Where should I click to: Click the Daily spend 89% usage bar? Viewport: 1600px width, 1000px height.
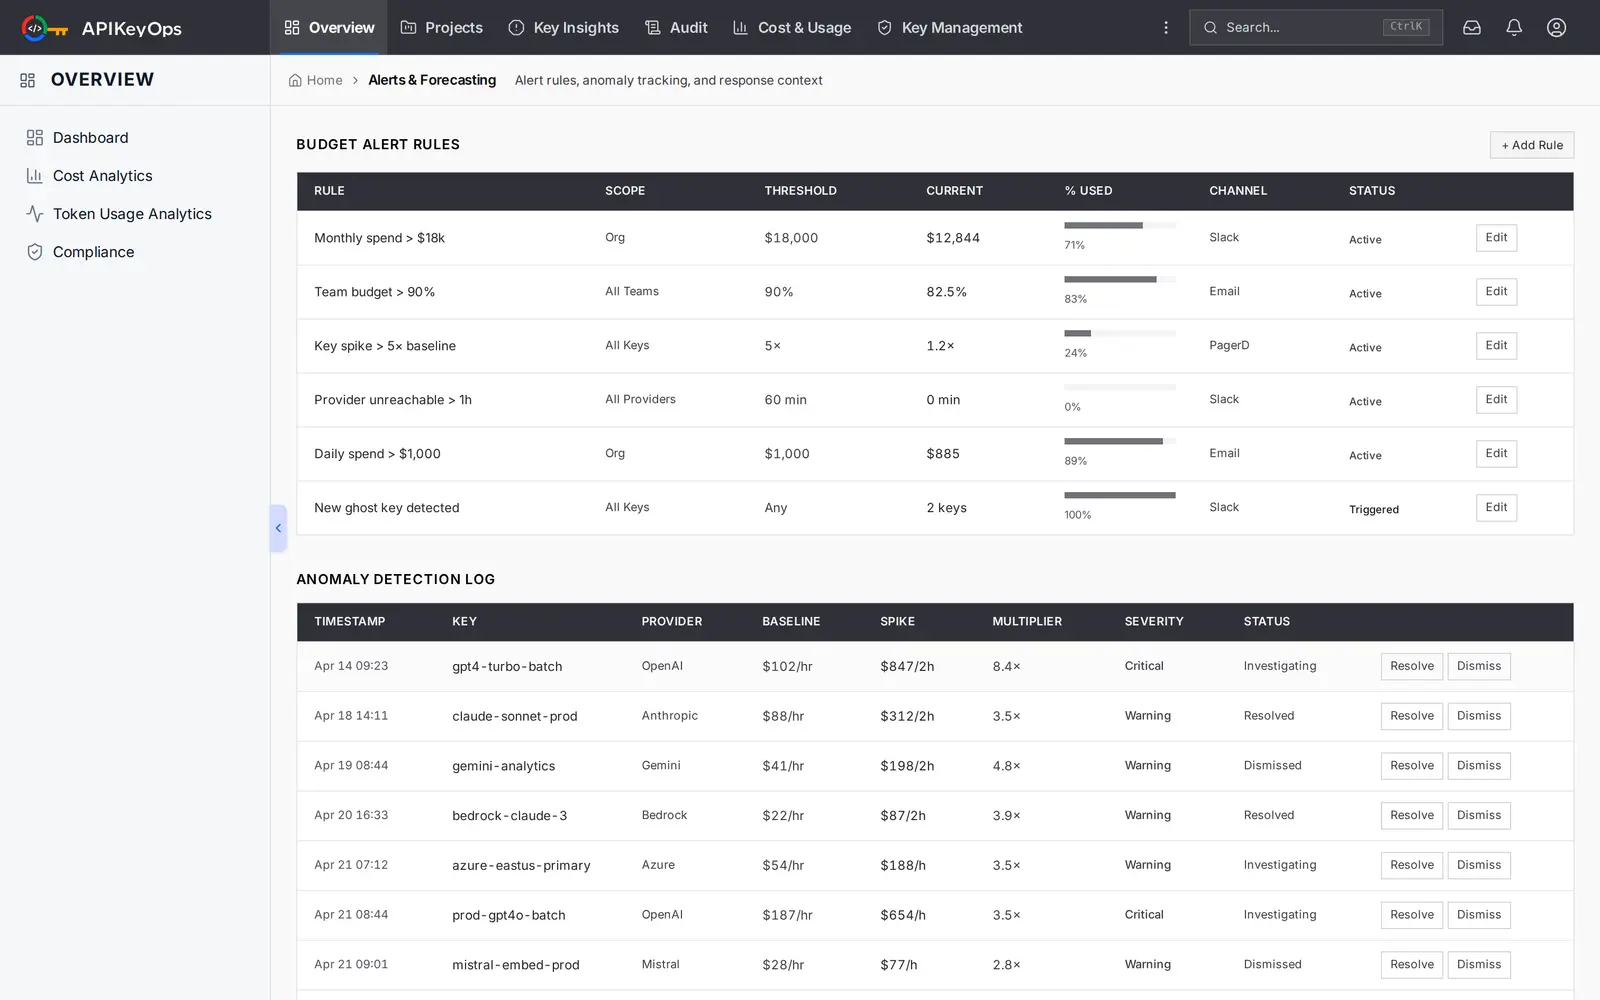[1120, 442]
